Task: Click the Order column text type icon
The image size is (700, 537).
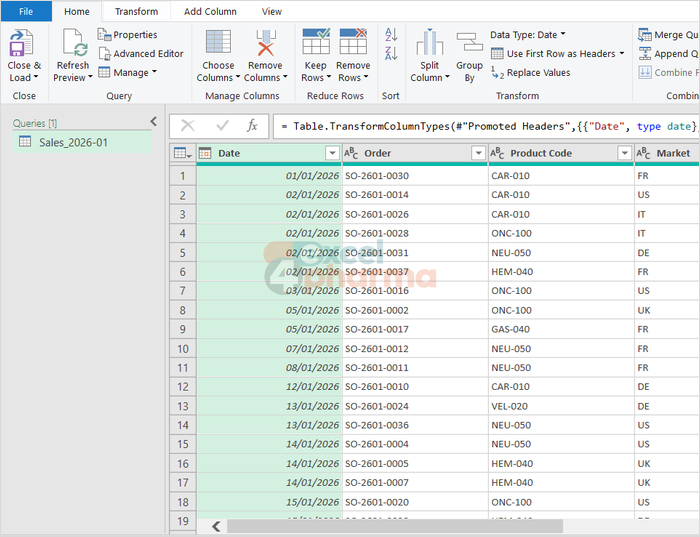Action: click(351, 153)
